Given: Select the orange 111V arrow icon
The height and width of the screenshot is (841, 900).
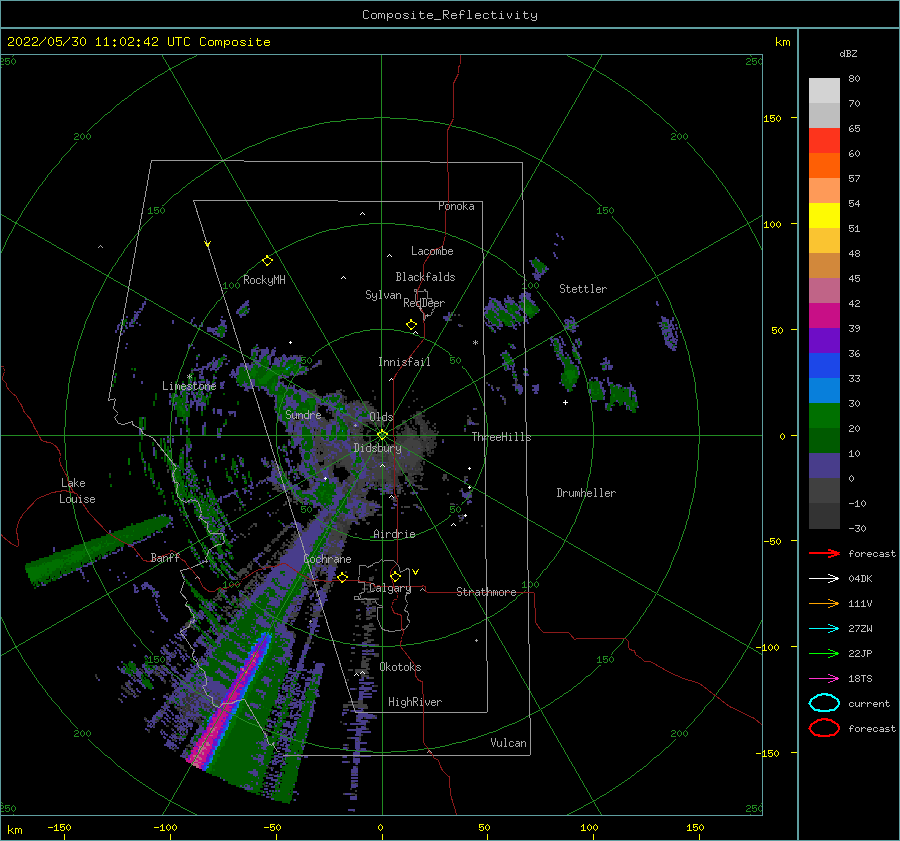Looking at the screenshot, I should [x=824, y=603].
